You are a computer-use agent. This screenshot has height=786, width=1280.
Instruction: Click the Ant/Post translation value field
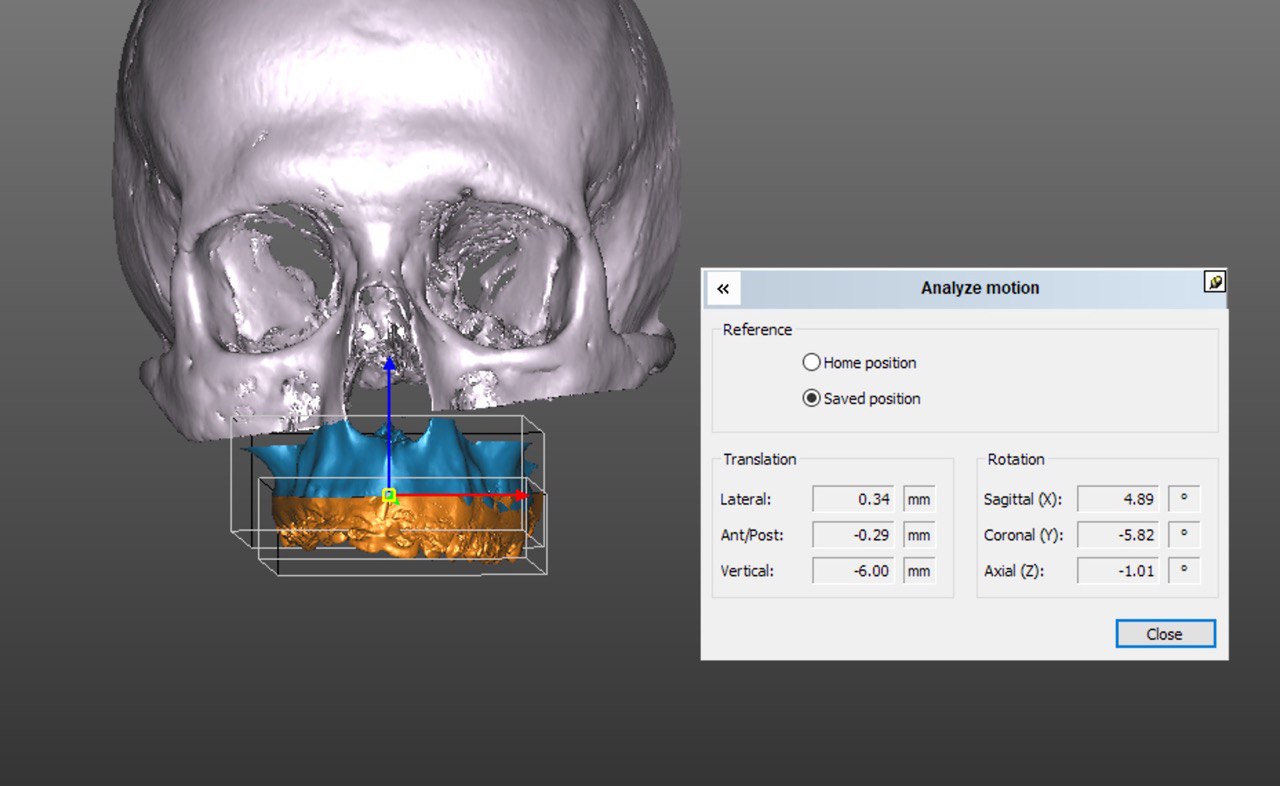[853, 535]
